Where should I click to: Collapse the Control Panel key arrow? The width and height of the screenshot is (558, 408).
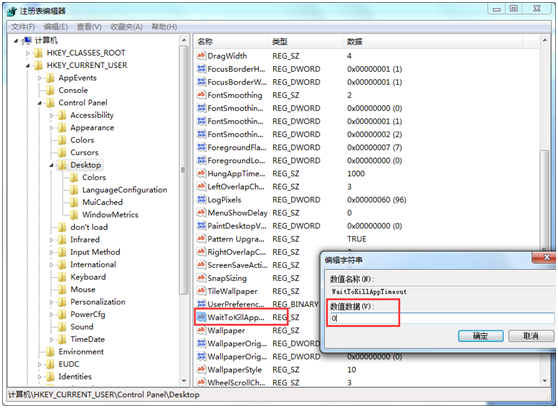tap(40, 103)
